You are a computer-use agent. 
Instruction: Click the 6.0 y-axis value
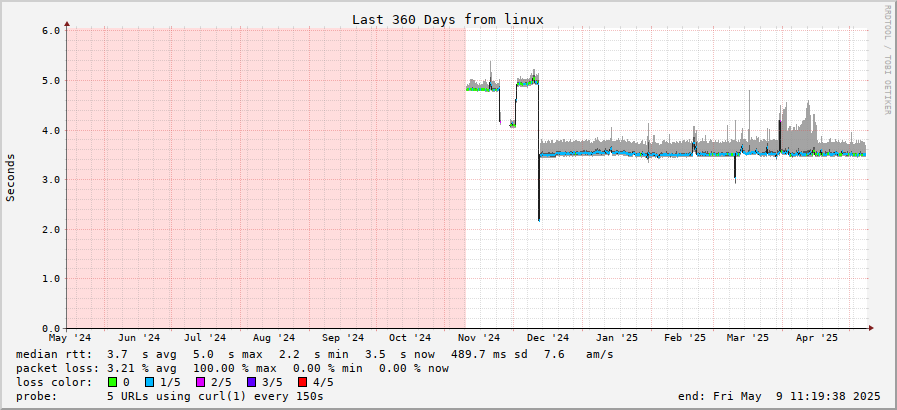point(51,31)
